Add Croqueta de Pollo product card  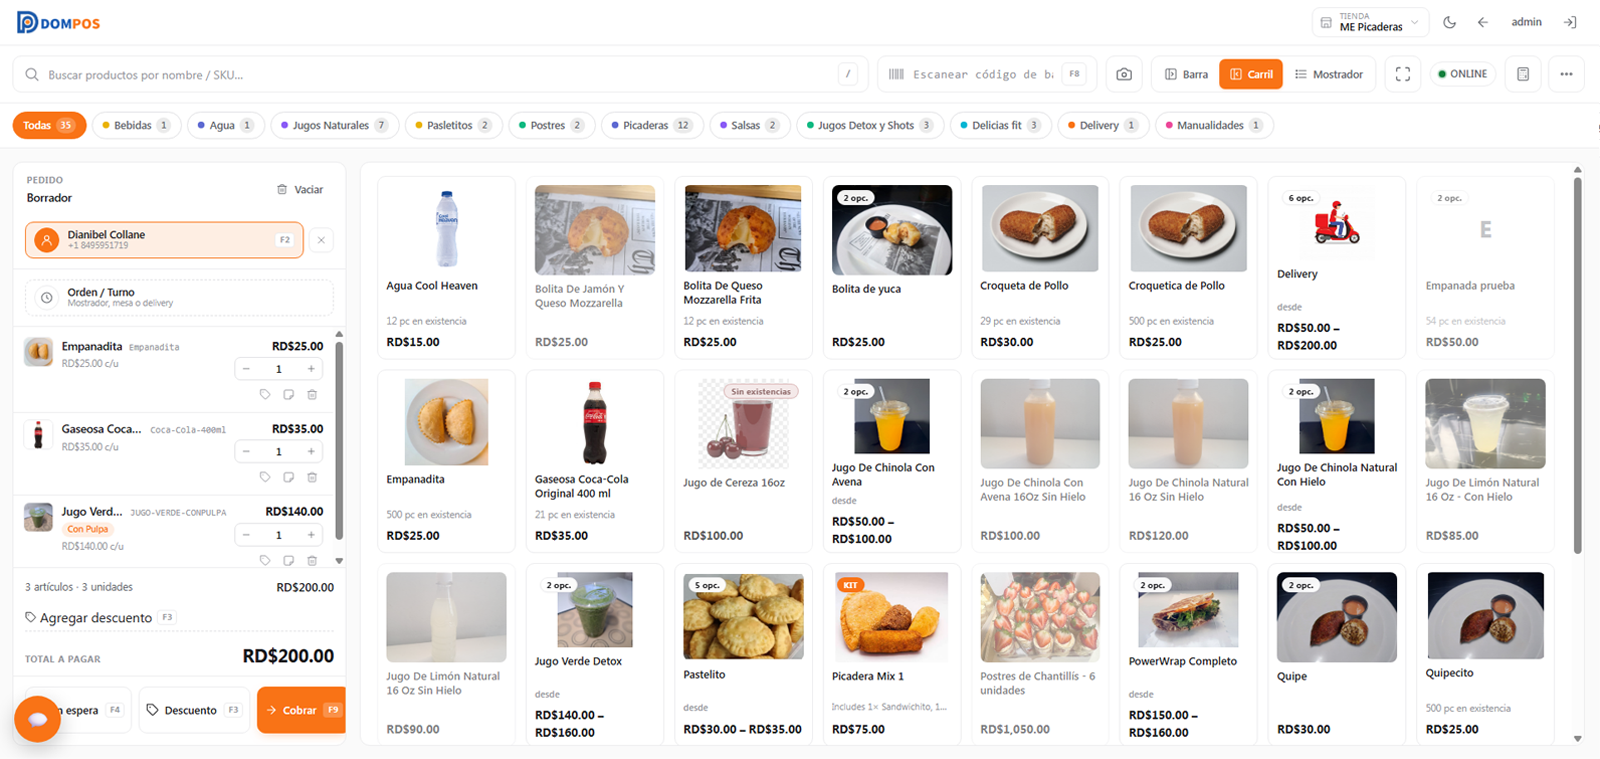pyautogui.click(x=1040, y=268)
